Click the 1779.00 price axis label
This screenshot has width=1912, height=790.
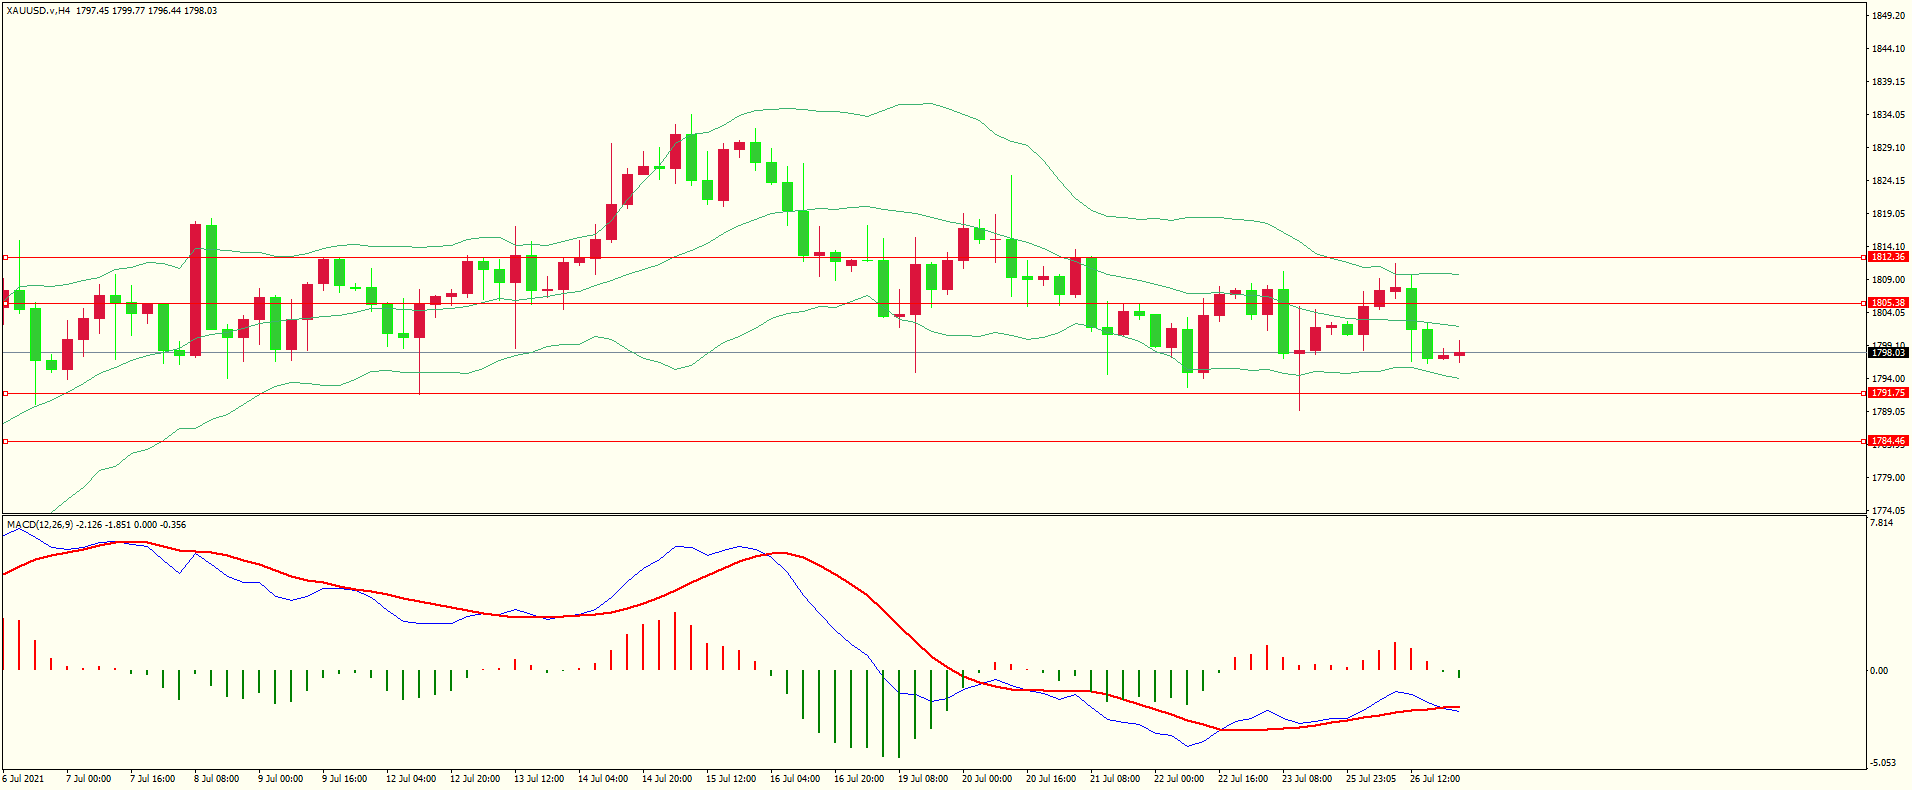click(x=1888, y=478)
